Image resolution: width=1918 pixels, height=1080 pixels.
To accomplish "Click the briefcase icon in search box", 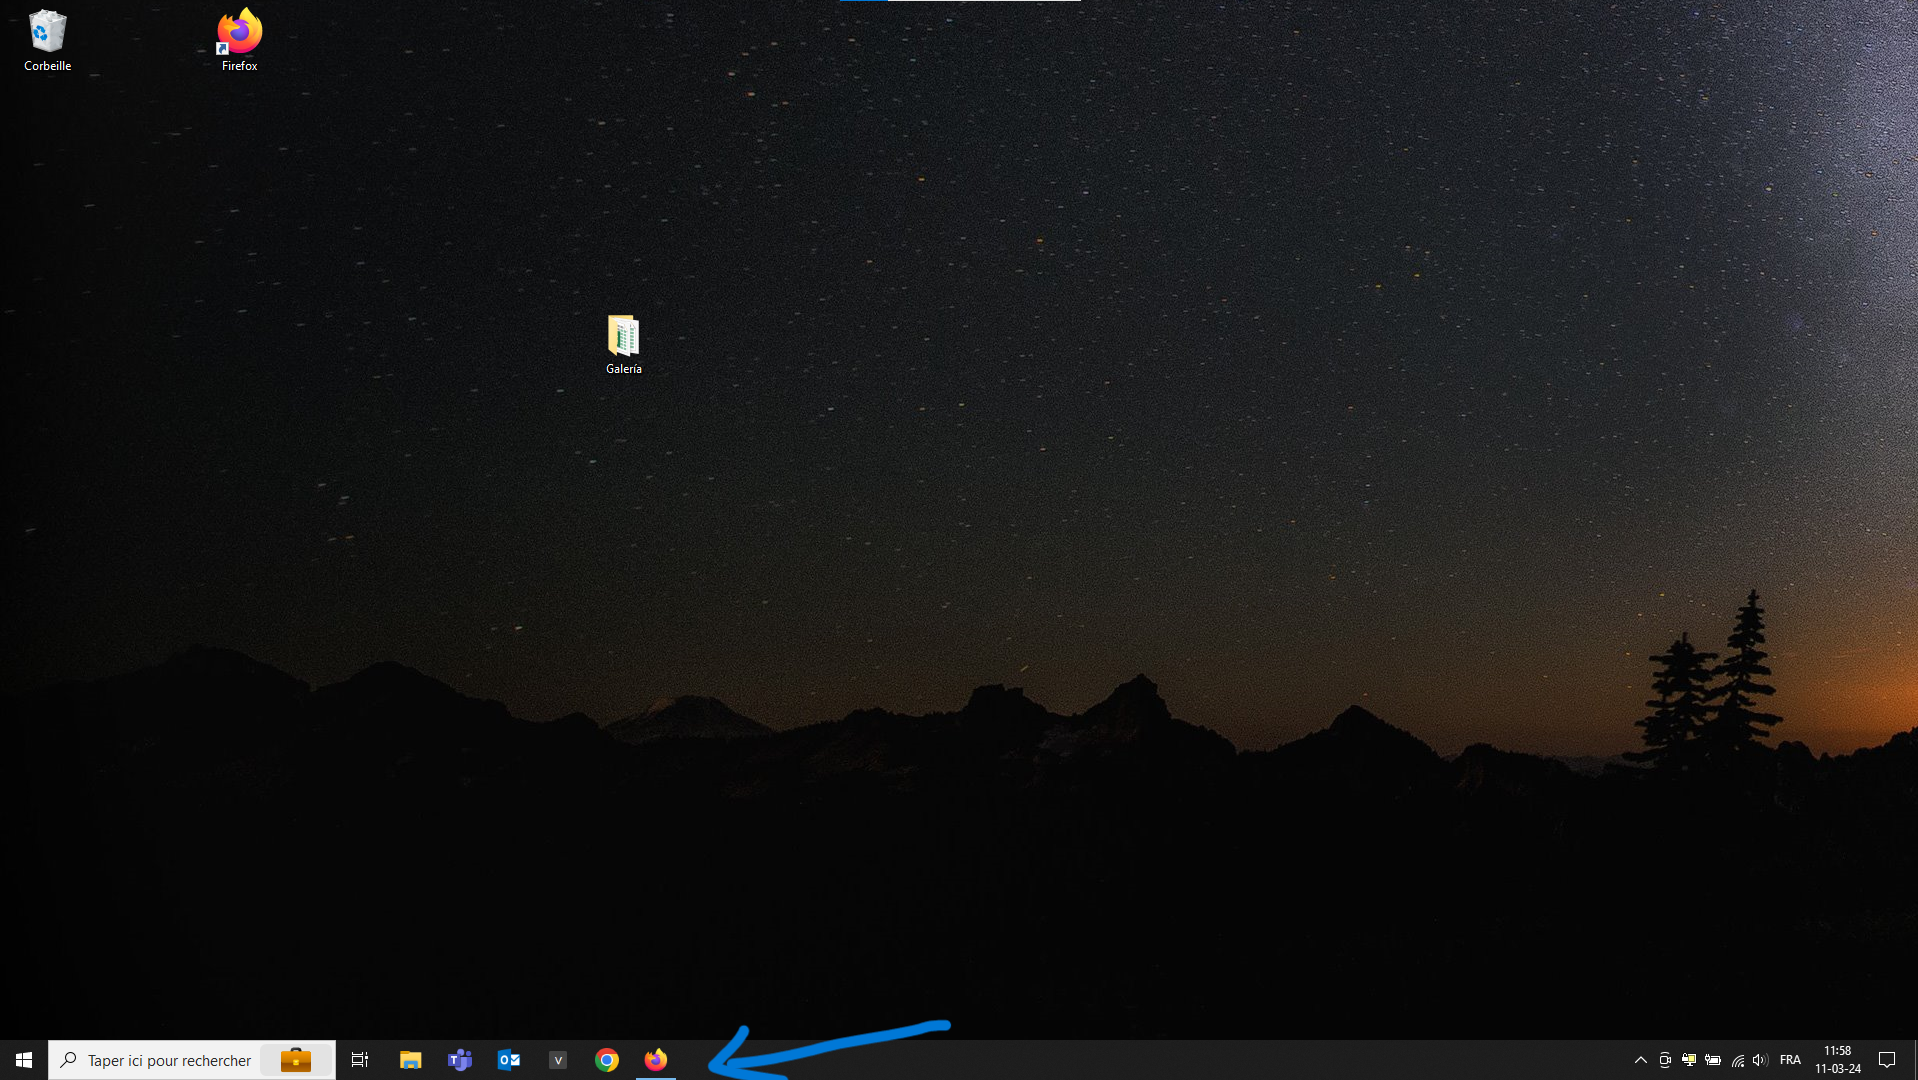I will point(296,1060).
